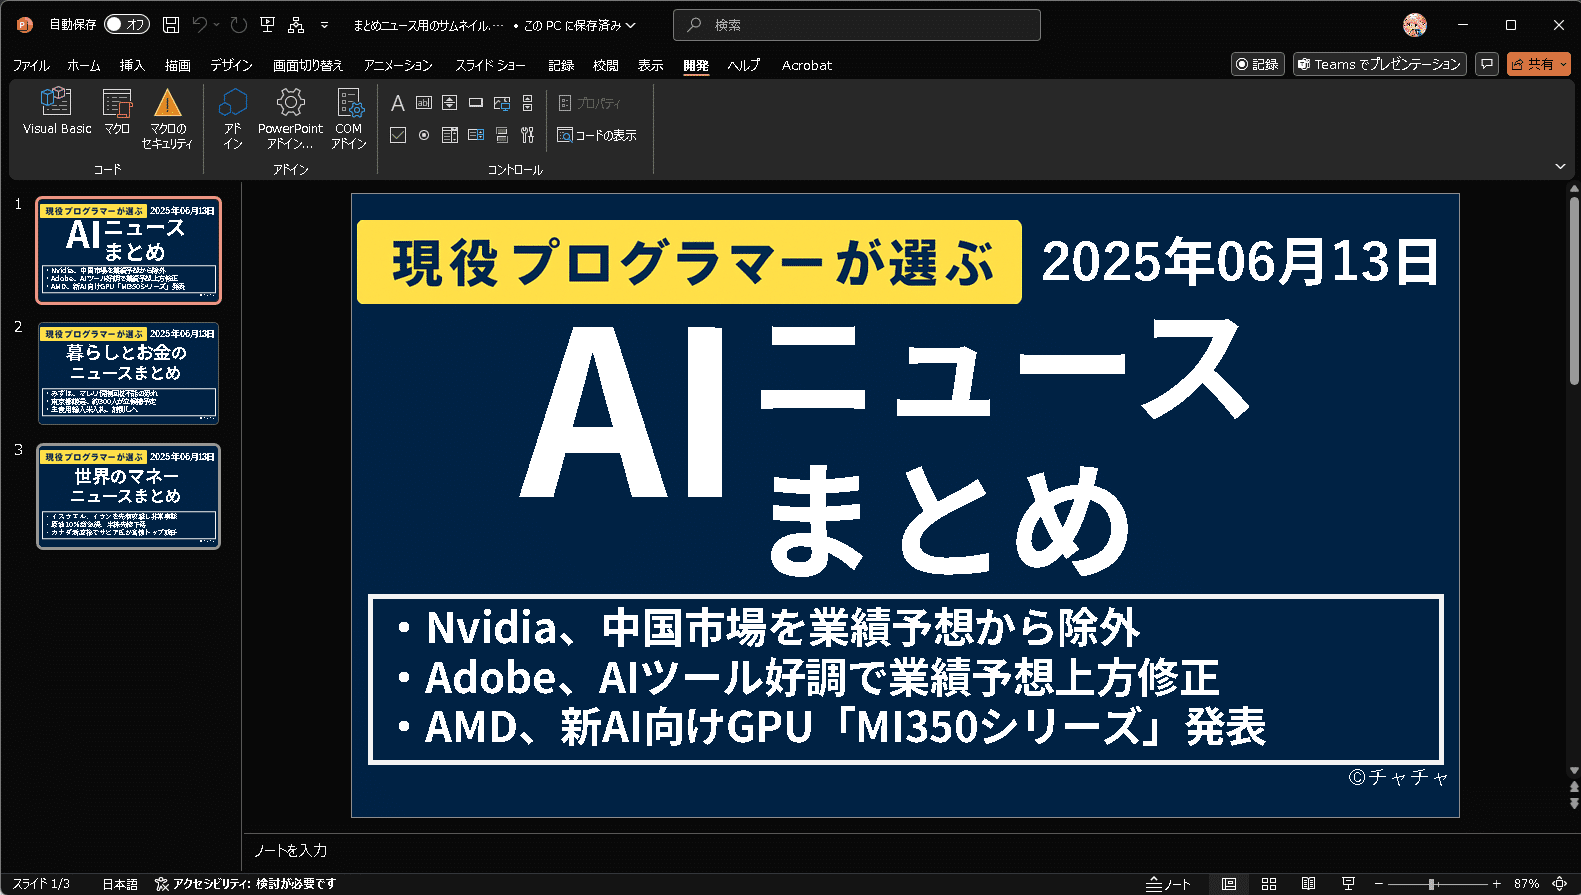Click the zoom in plus button
1581x895 pixels.
click(x=1496, y=884)
